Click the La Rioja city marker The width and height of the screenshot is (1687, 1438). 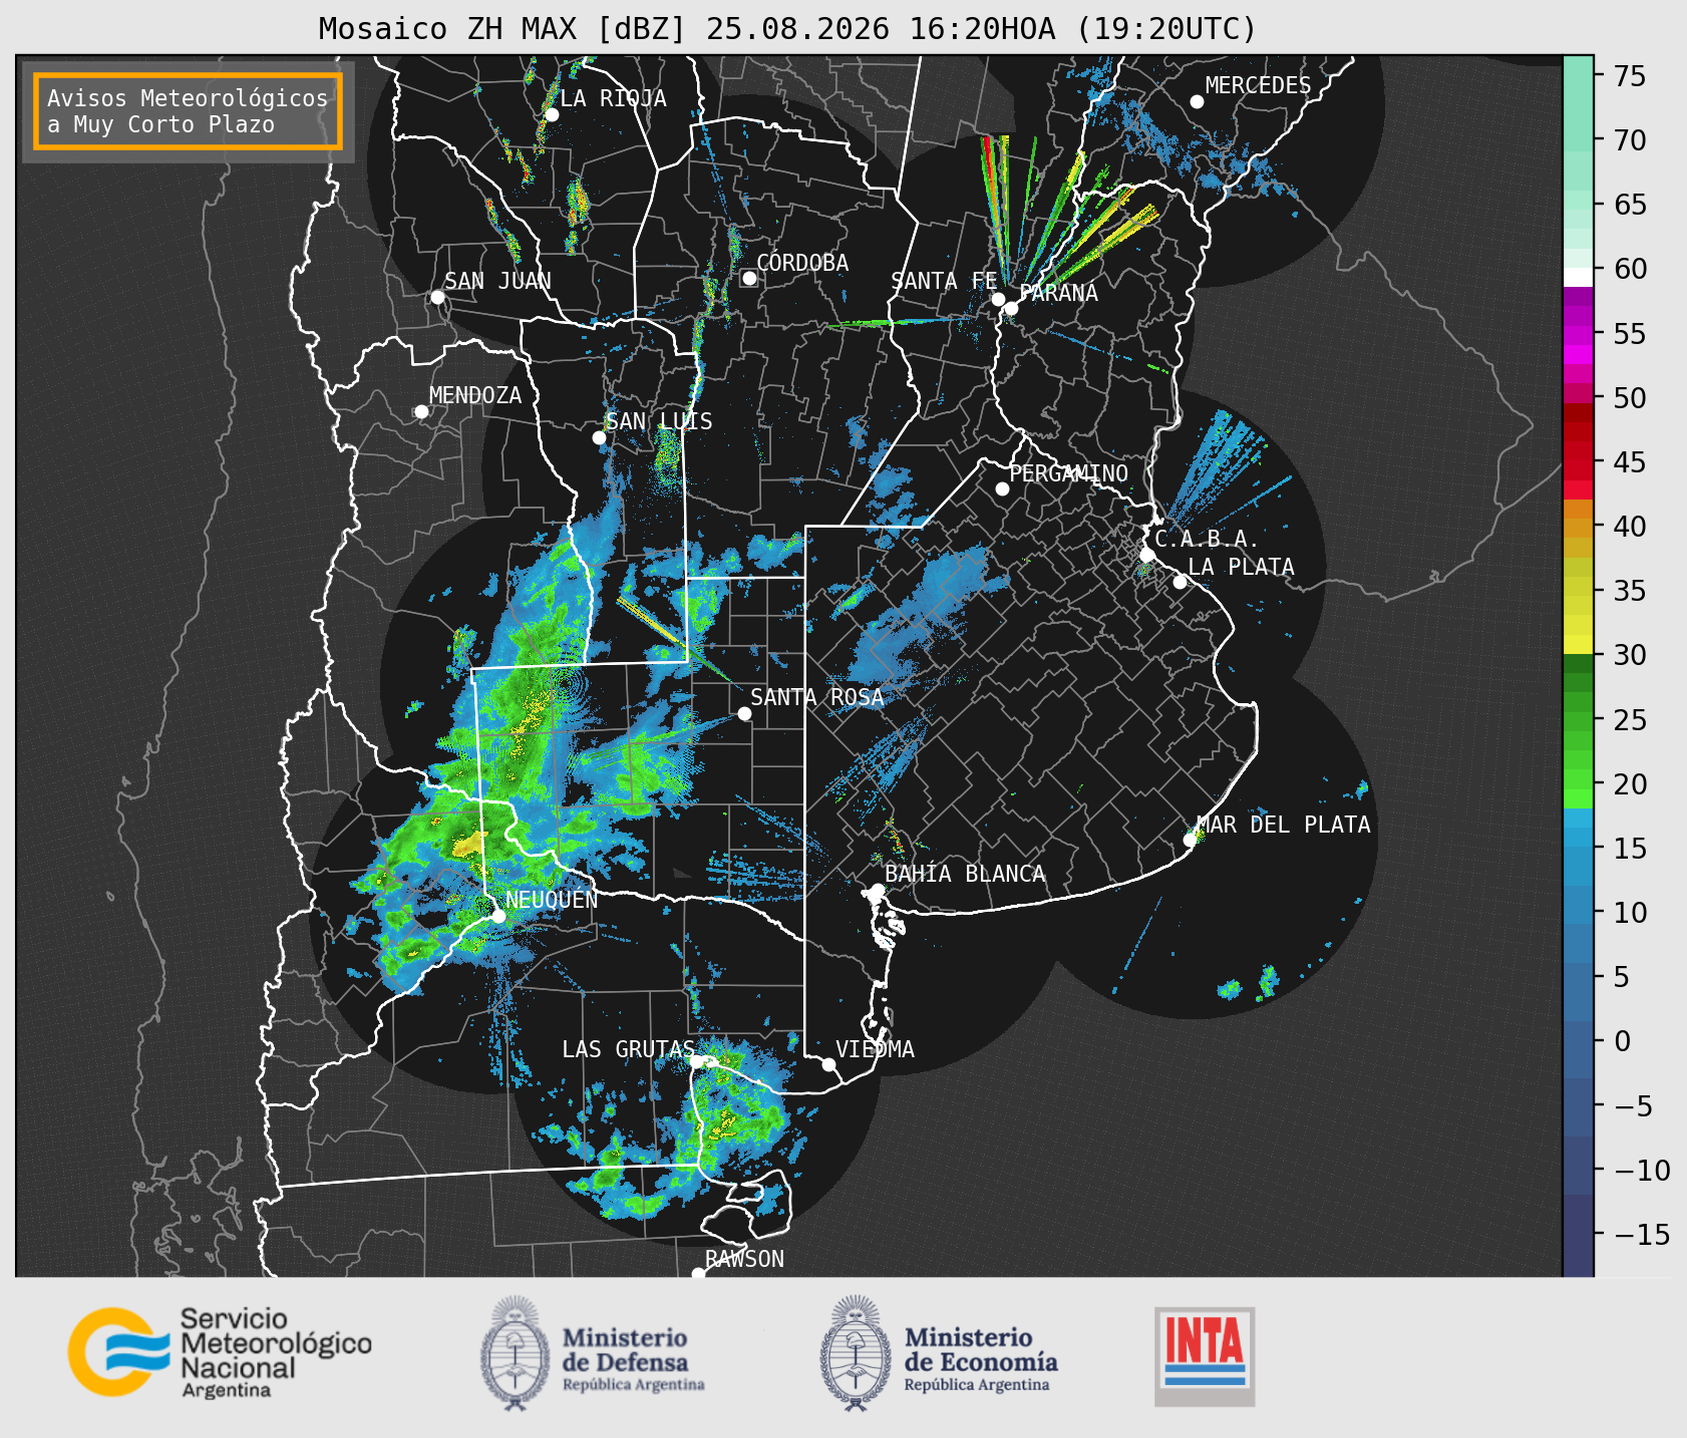coord(551,115)
